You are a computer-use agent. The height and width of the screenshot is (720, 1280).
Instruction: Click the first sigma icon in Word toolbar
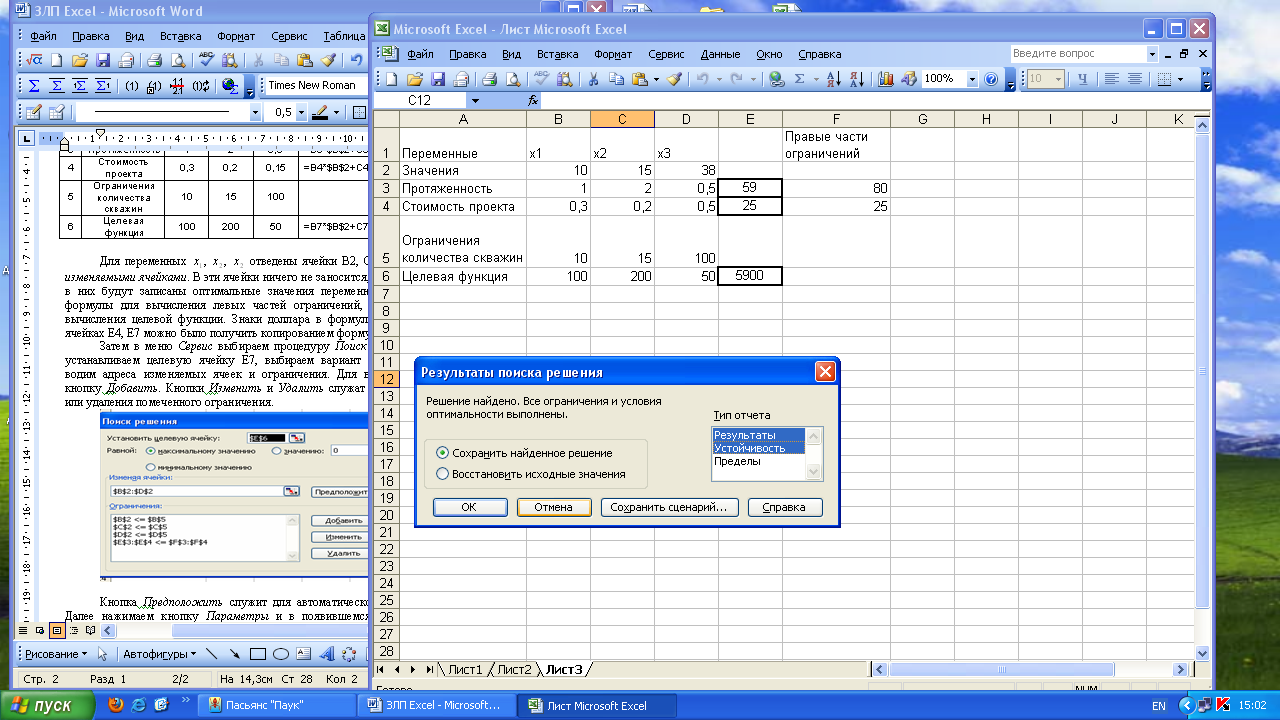(x=33, y=86)
